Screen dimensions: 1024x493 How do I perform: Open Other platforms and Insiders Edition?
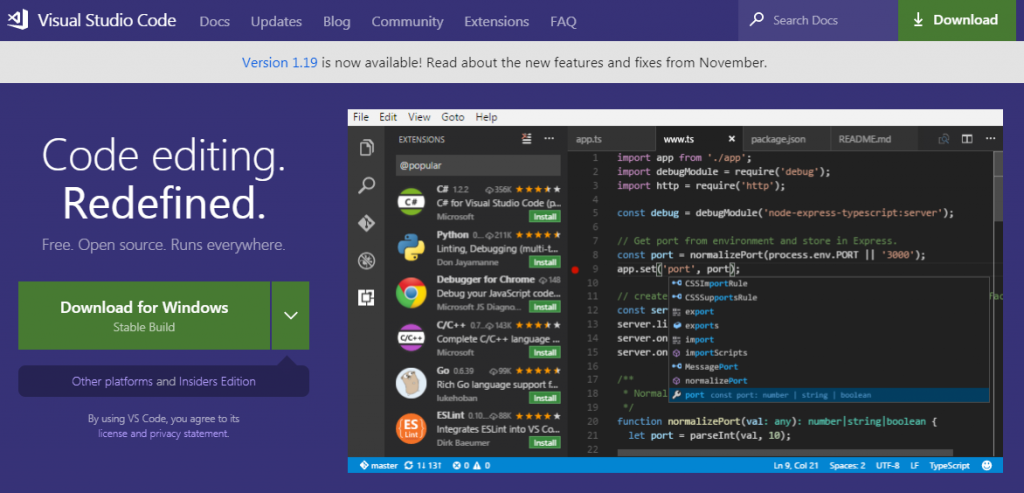point(163,381)
